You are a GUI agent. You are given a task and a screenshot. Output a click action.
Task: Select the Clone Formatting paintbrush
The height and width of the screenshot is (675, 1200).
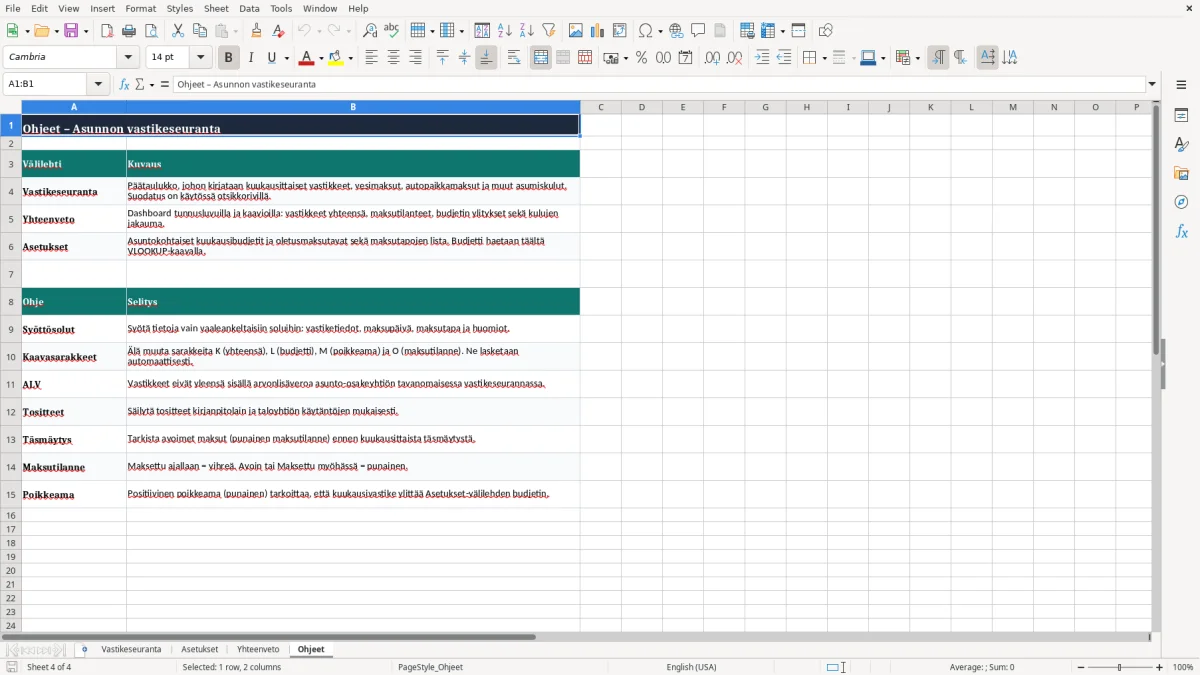click(256, 31)
